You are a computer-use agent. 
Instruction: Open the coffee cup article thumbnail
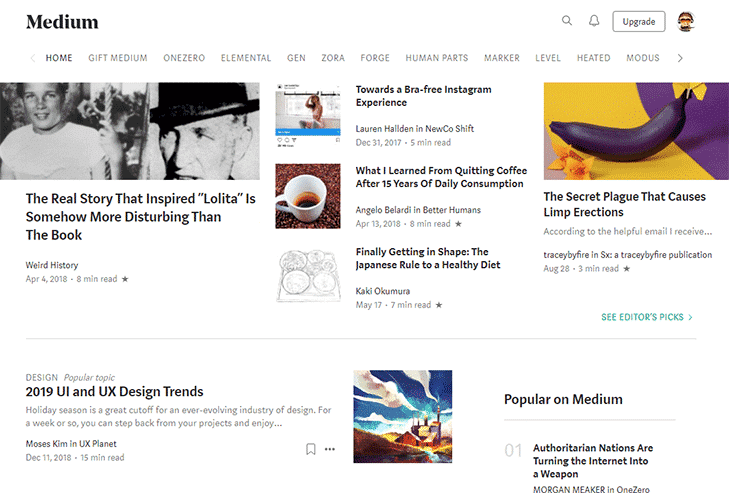click(x=308, y=197)
